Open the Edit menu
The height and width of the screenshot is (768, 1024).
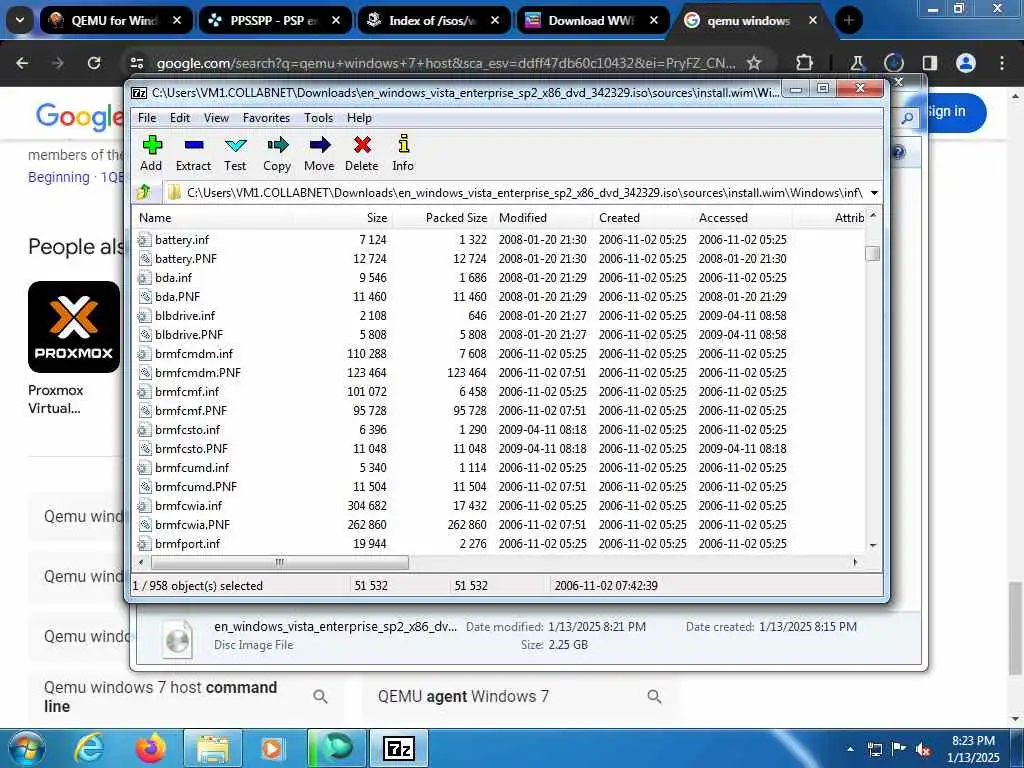point(180,118)
